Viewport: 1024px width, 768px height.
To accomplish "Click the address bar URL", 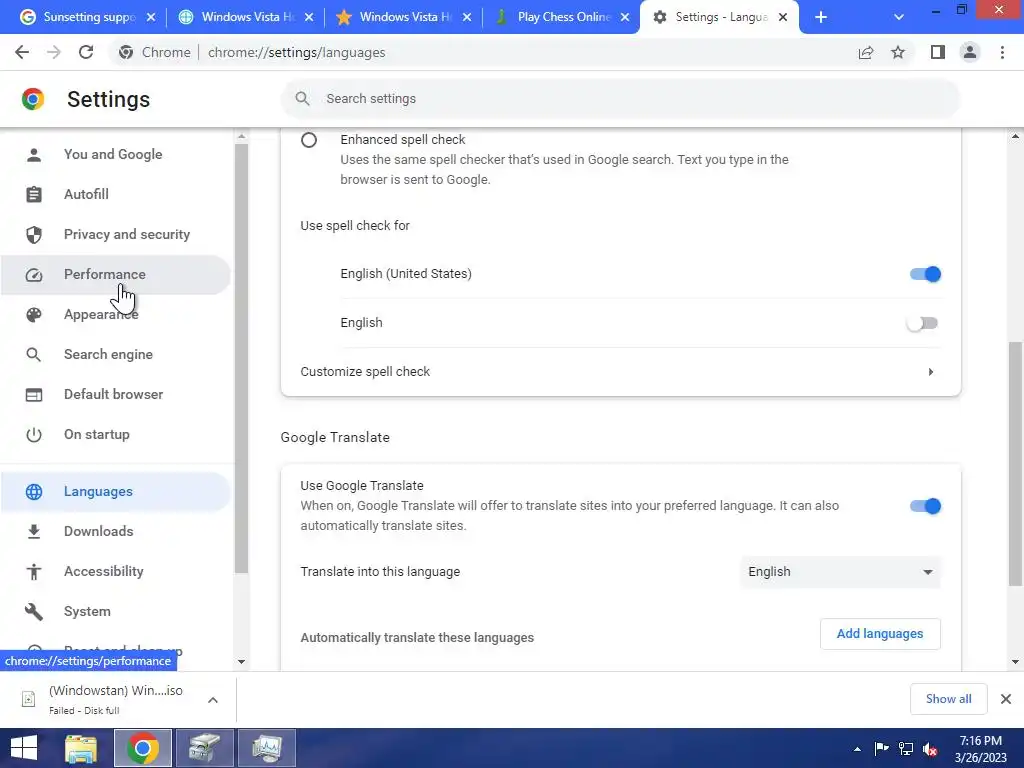I will pos(296,52).
